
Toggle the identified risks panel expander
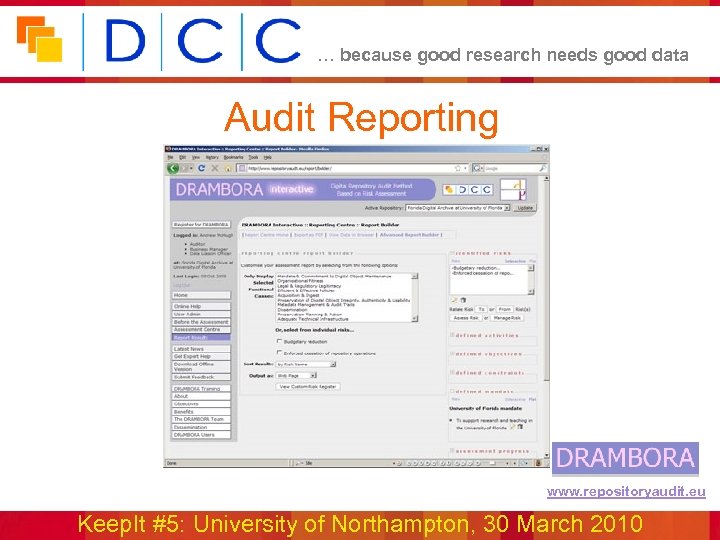452,253
